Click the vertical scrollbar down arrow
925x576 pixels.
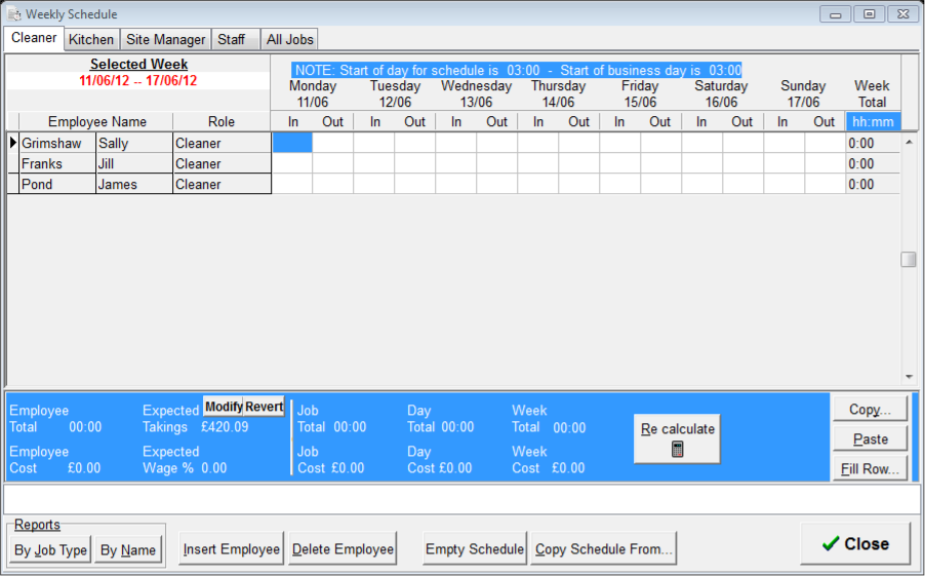(909, 377)
